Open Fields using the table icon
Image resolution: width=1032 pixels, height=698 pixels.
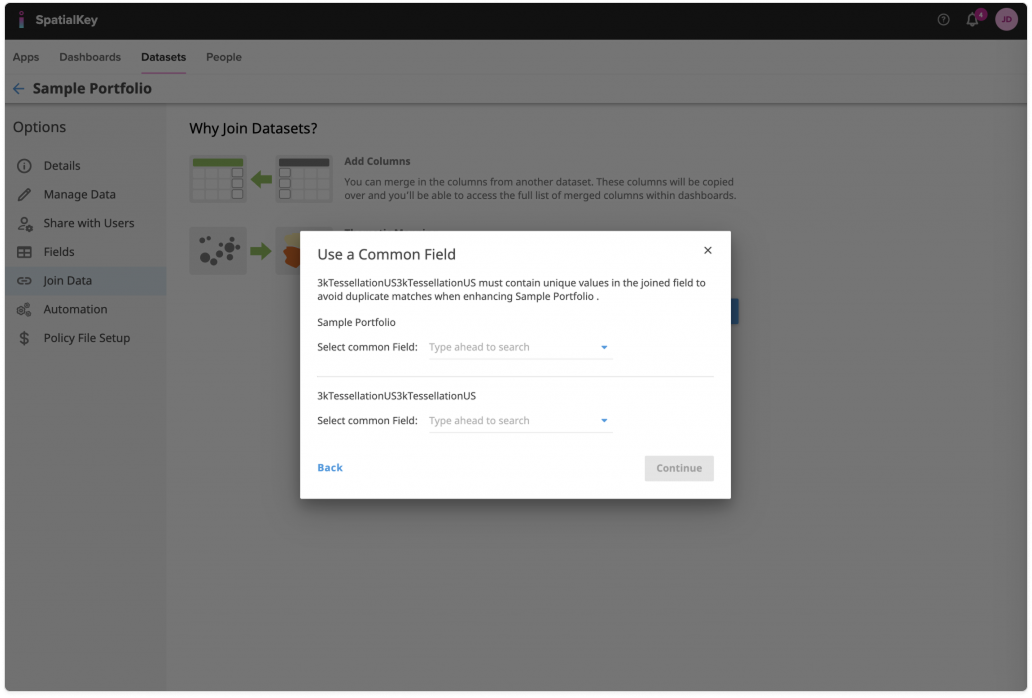[x=22, y=251]
